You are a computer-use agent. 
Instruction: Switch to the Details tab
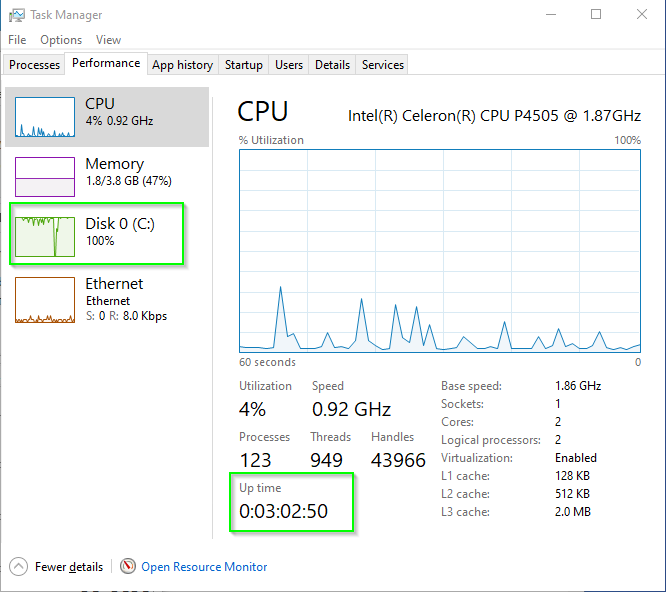(x=332, y=65)
